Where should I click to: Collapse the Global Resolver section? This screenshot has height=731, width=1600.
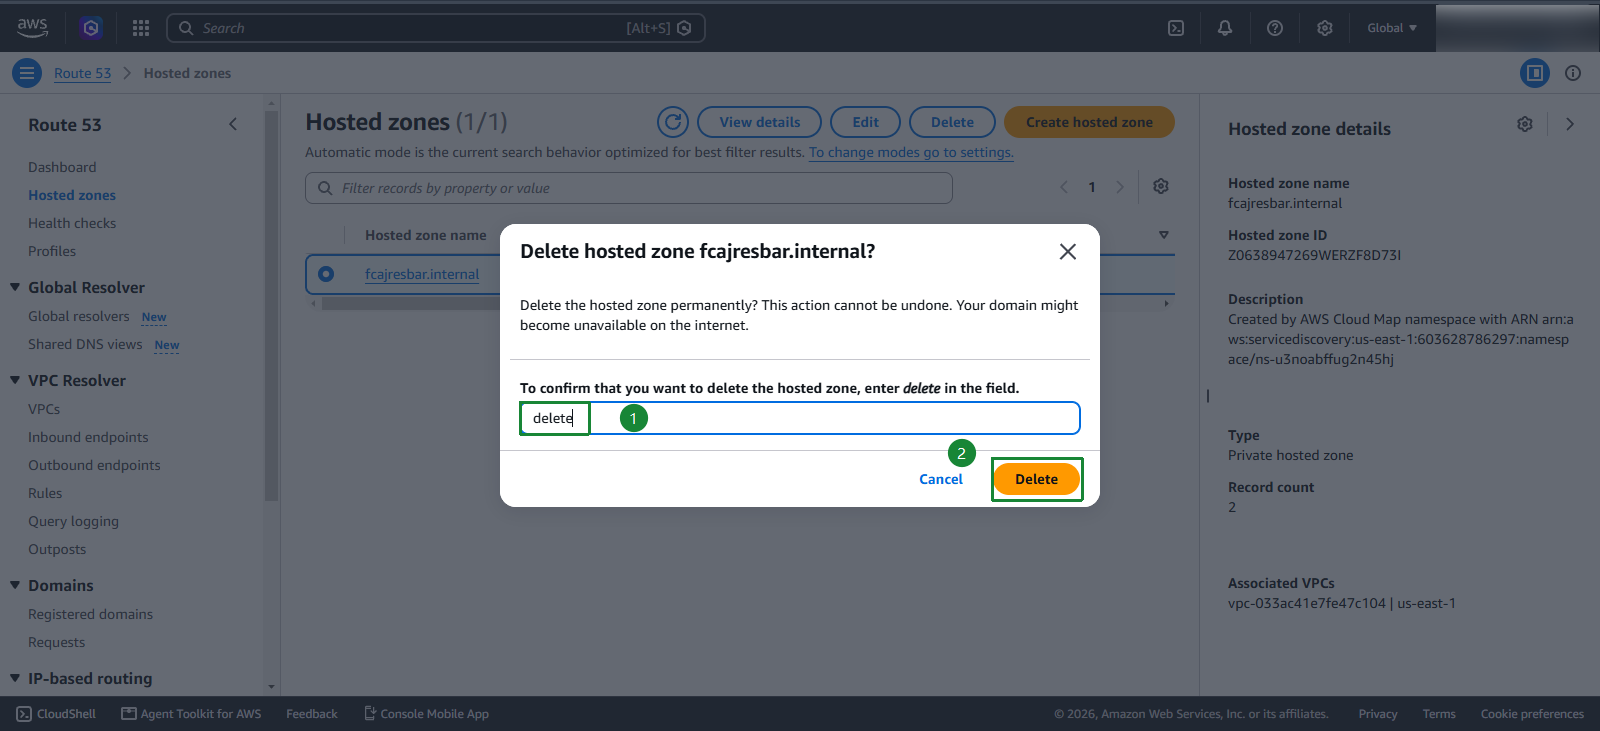pyautogui.click(x=15, y=287)
